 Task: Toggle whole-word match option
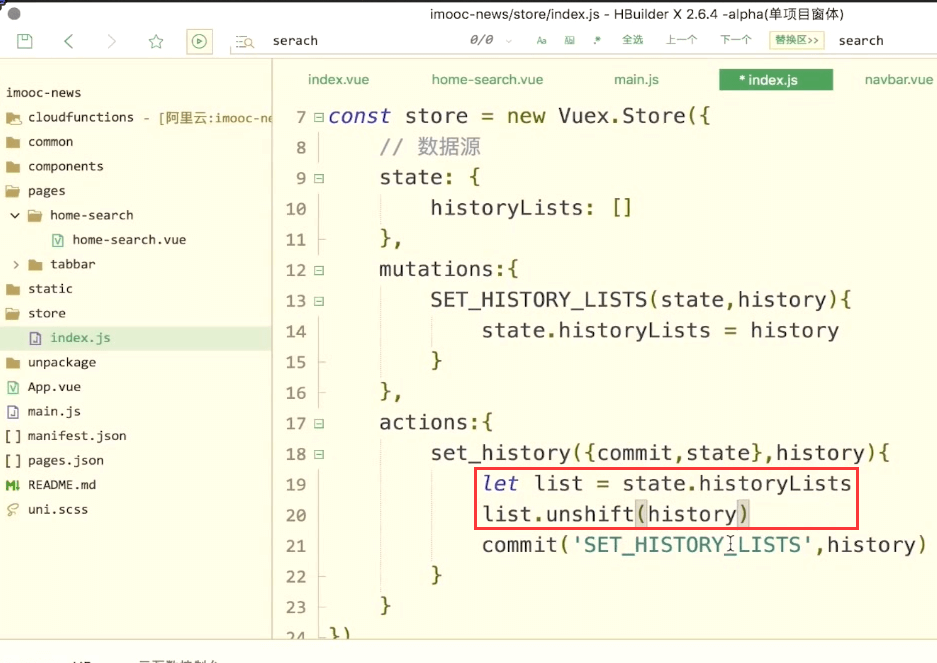tap(569, 41)
